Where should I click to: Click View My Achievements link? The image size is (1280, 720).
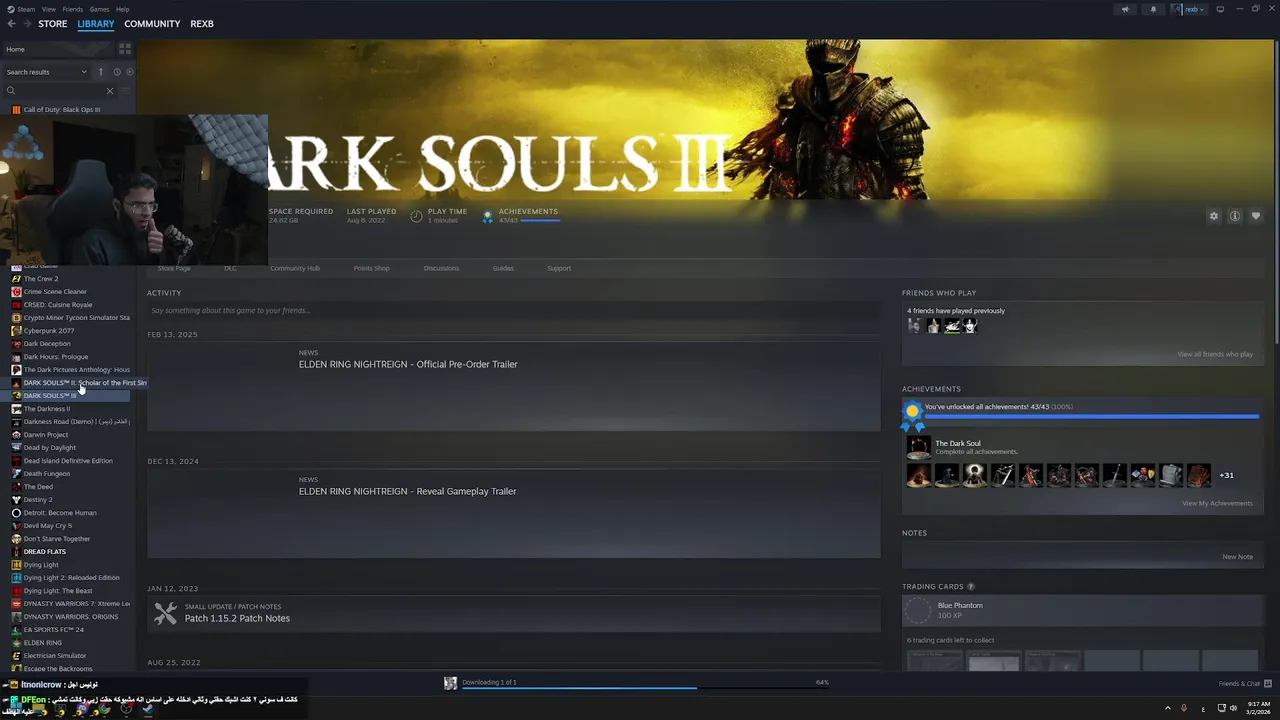1217,503
